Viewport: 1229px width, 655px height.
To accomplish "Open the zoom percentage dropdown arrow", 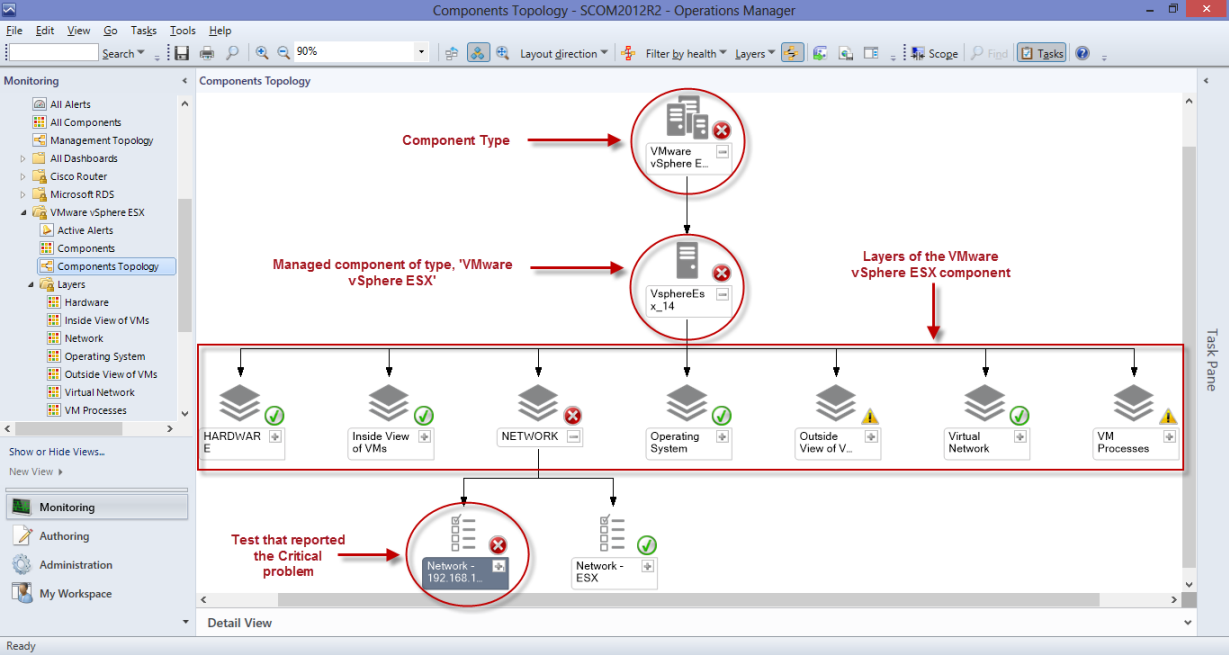I will pyautogui.click(x=421, y=53).
